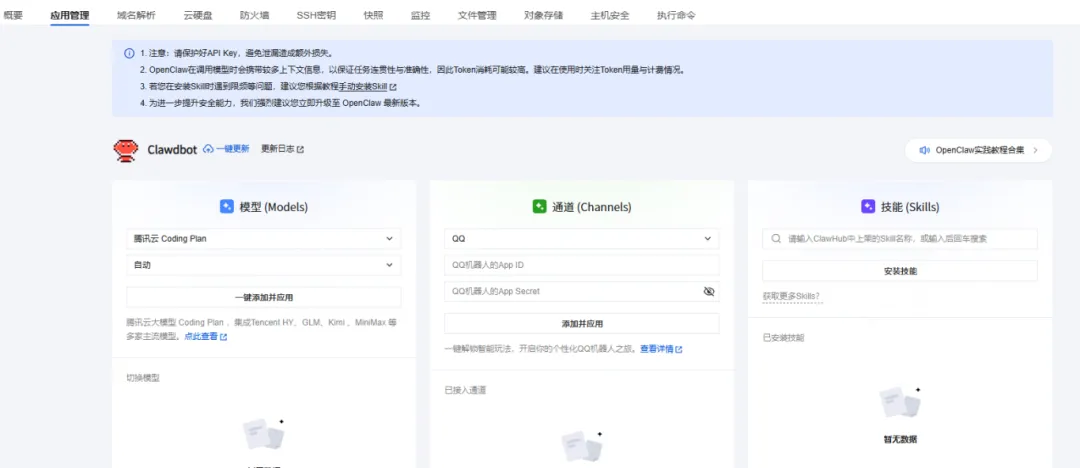
Task: Click the purple 技能 (Skills) icon
Action: (869, 207)
